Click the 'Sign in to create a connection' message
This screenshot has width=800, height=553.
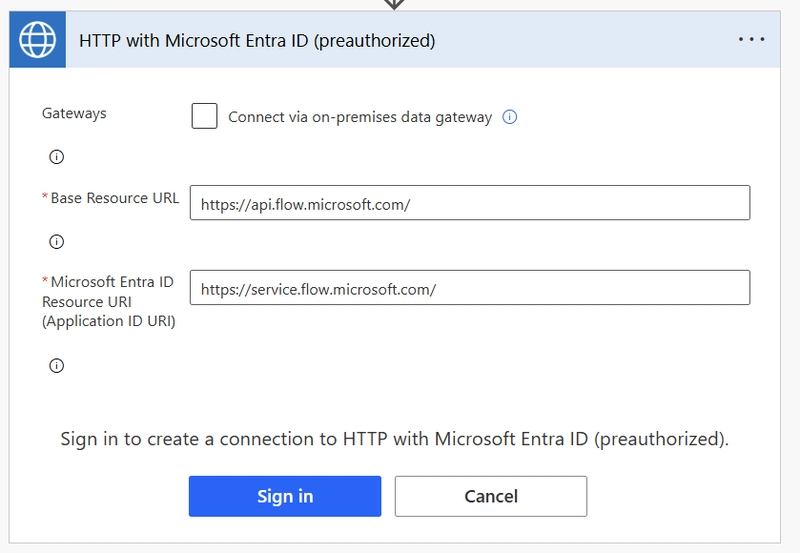[394, 439]
